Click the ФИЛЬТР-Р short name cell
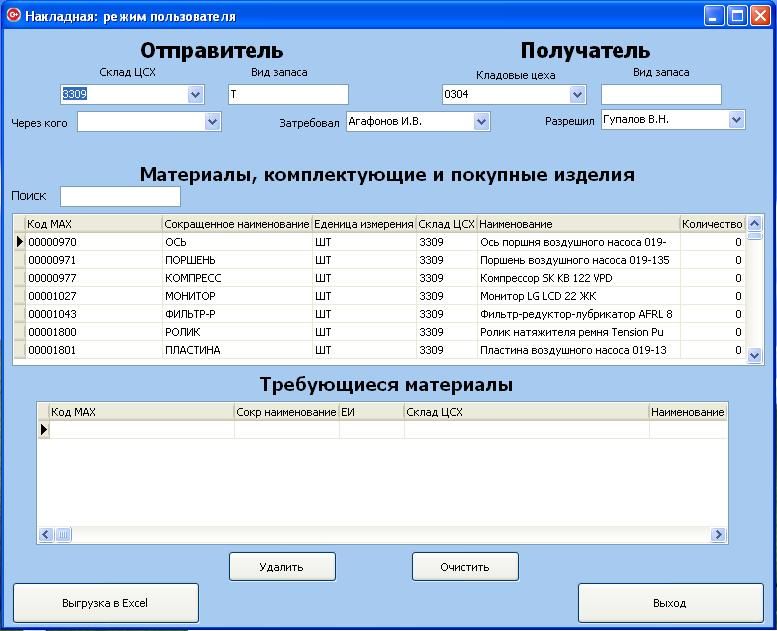Image resolution: width=777 pixels, height=631 pixels. point(237,314)
